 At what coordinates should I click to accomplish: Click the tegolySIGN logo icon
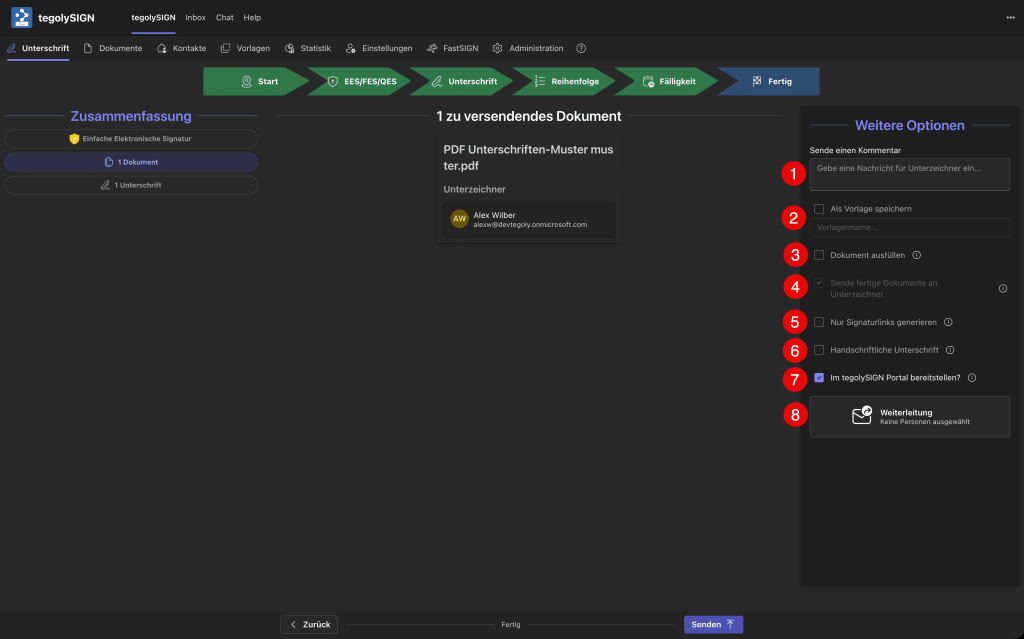coord(22,17)
